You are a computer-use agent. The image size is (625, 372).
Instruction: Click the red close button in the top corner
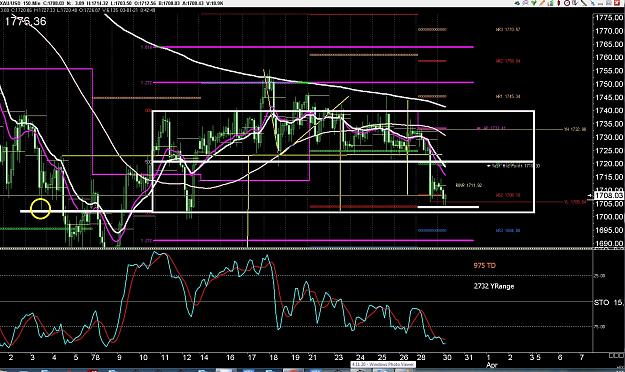tap(617, 3)
